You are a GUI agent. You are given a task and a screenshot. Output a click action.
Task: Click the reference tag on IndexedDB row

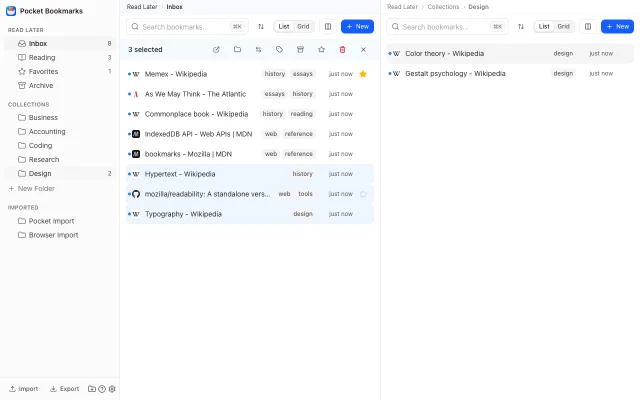[298, 134]
